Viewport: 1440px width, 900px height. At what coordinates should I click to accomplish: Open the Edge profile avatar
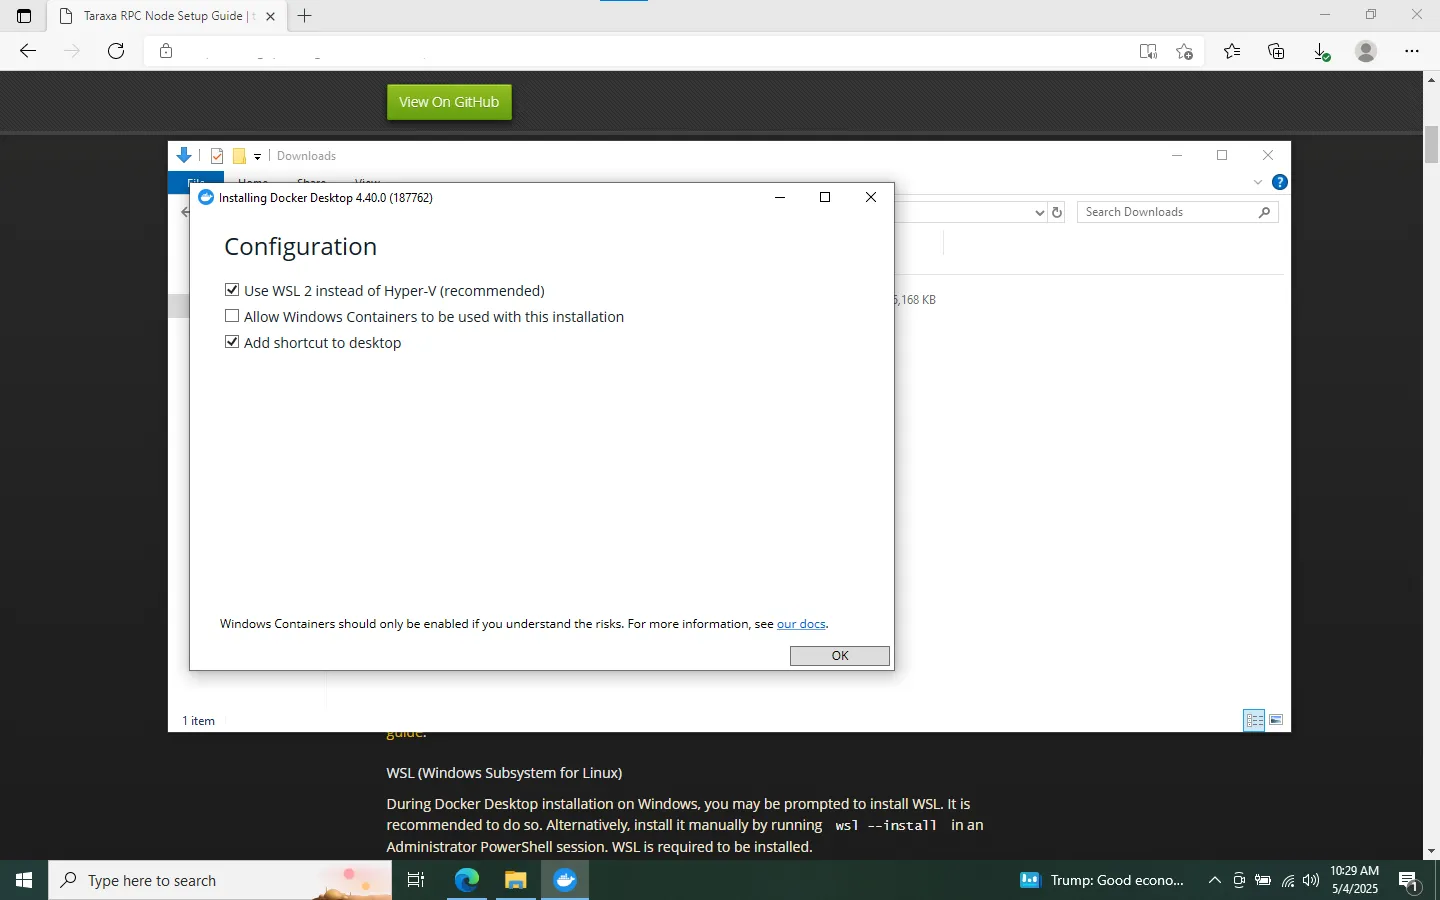pos(1367,51)
